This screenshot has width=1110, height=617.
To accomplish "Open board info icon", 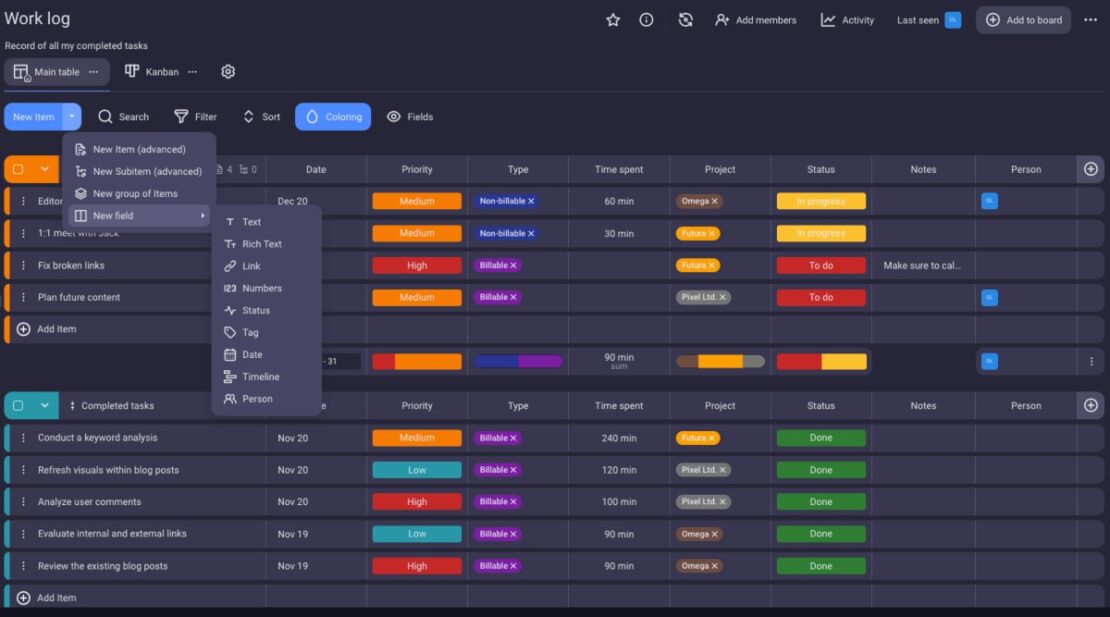I will click(x=646, y=20).
